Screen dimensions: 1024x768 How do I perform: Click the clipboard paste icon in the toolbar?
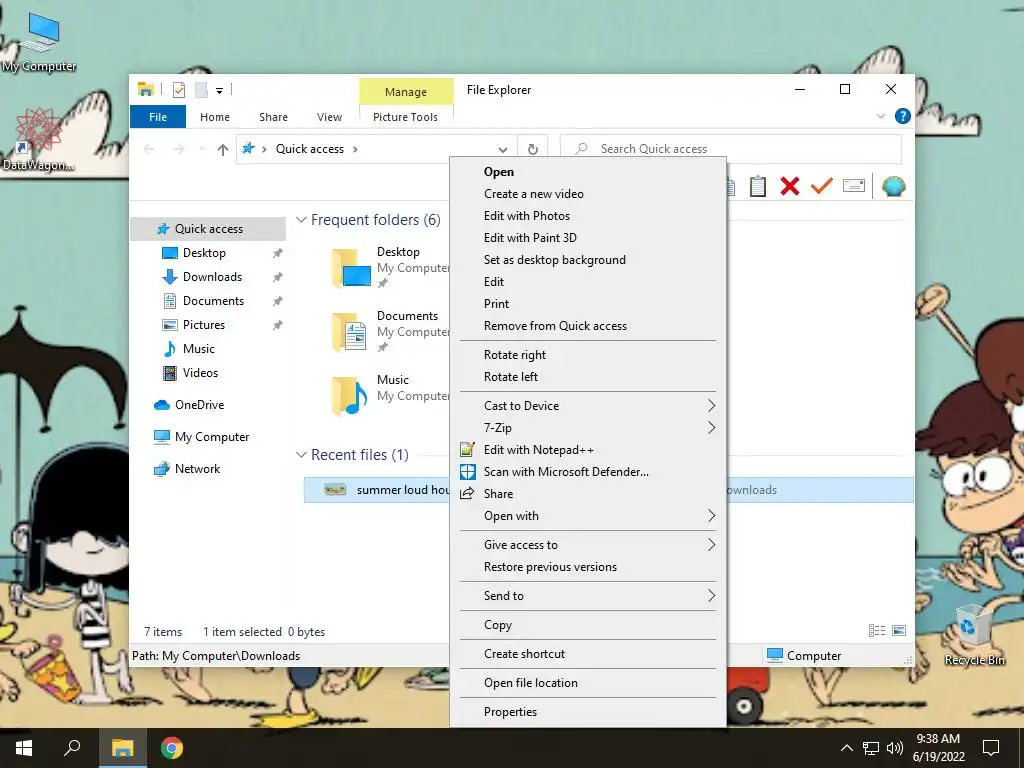click(758, 187)
